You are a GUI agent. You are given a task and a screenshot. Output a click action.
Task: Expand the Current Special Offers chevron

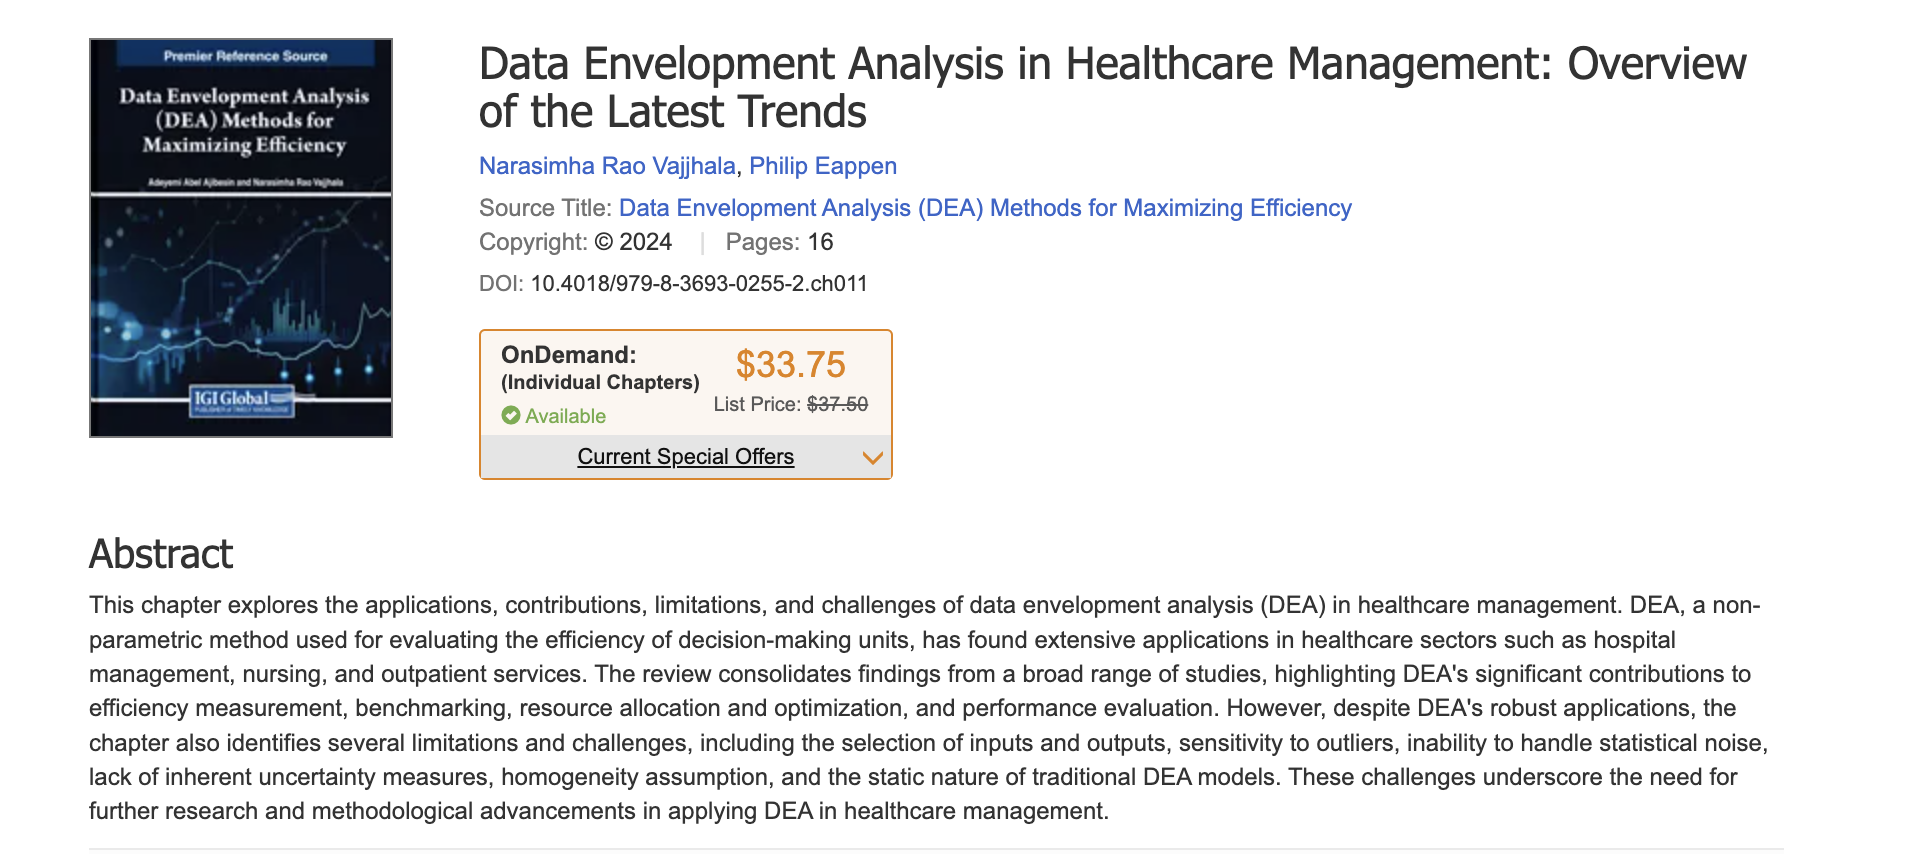[x=873, y=457]
